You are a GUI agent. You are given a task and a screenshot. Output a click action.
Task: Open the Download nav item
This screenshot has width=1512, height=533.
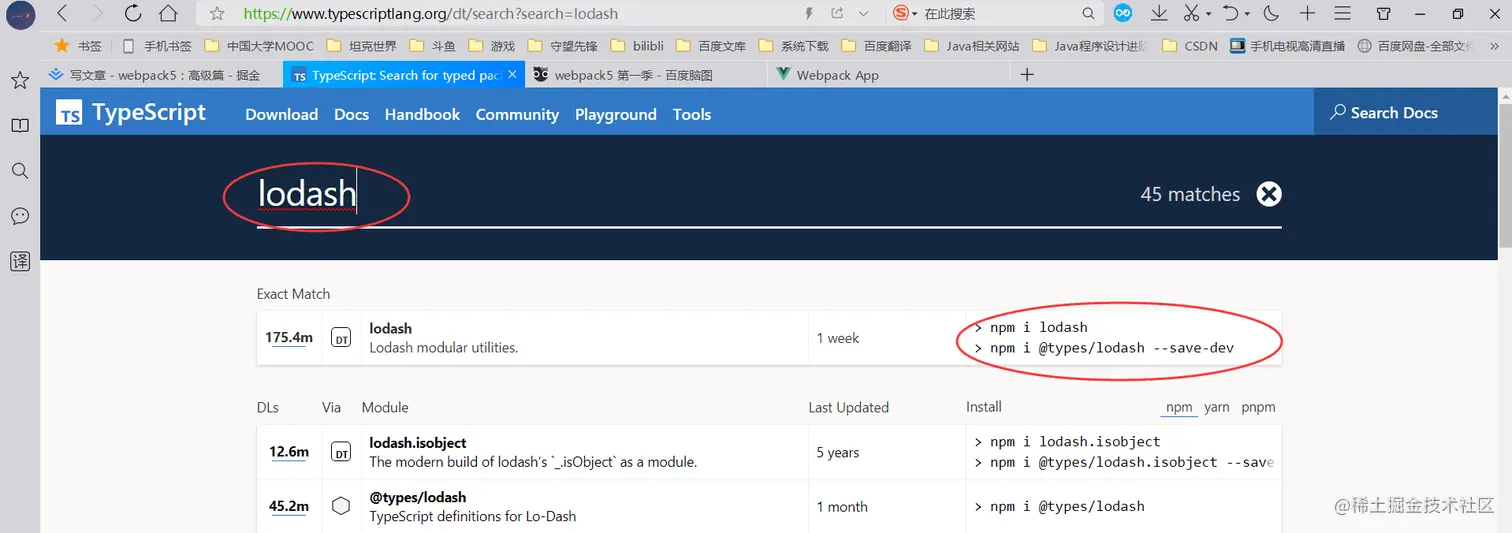(x=282, y=114)
